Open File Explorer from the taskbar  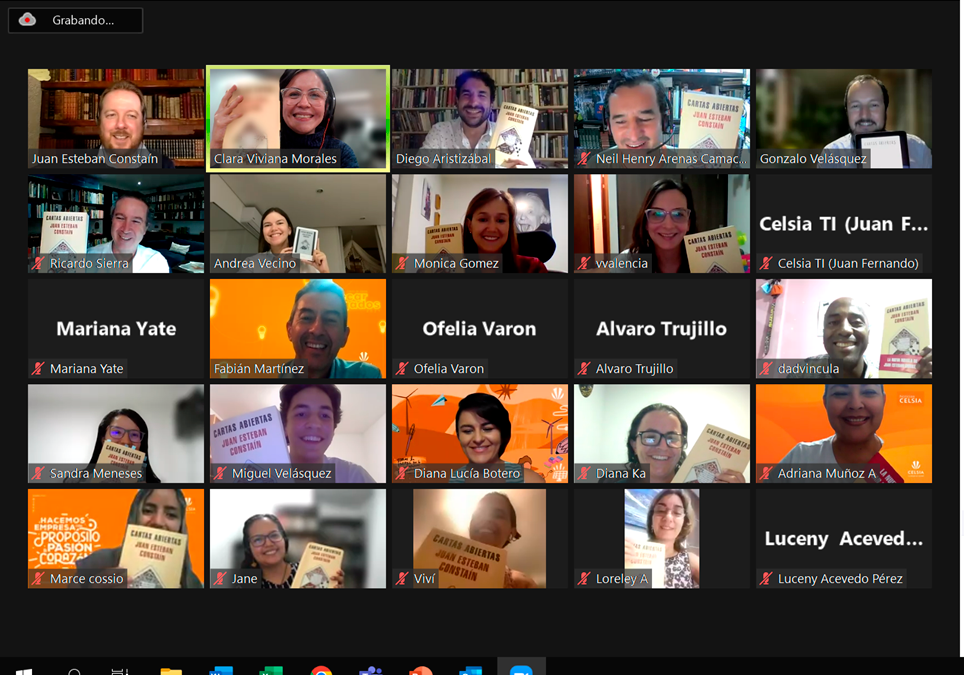(x=171, y=671)
